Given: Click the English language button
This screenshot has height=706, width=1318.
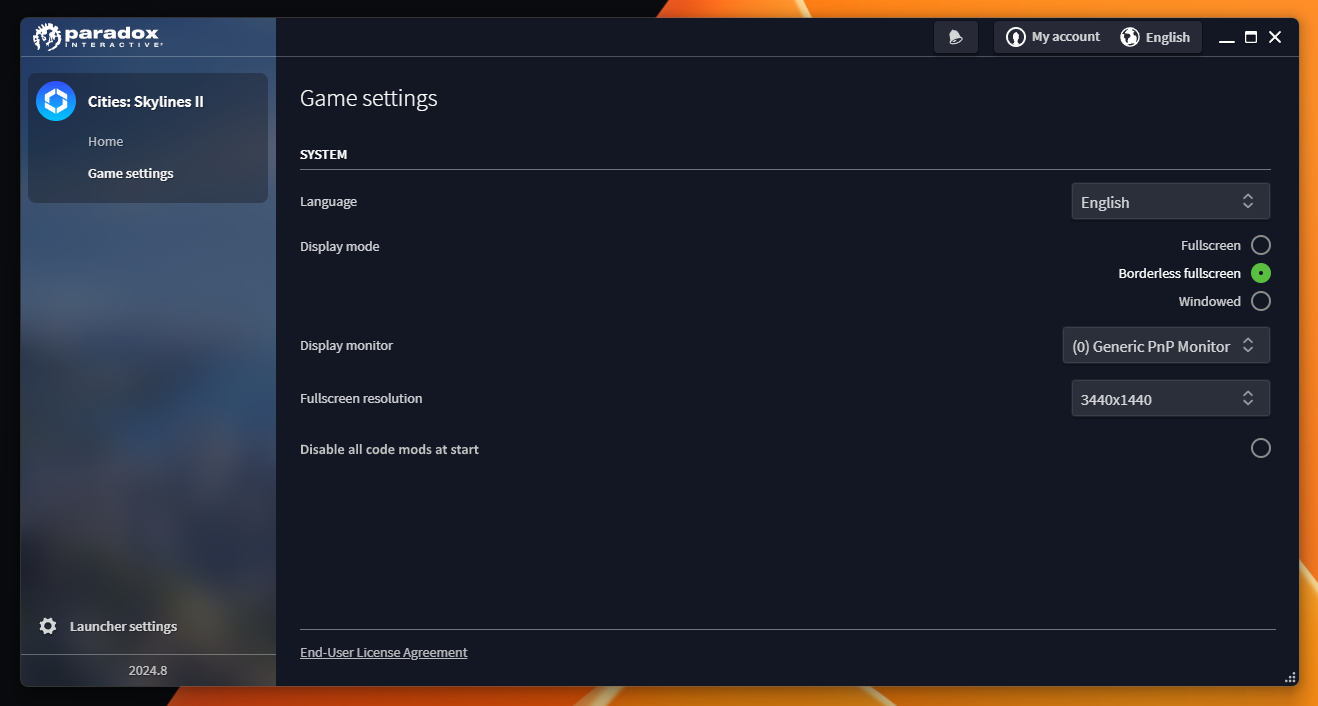Looking at the screenshot, I should tap(1168, 36).
